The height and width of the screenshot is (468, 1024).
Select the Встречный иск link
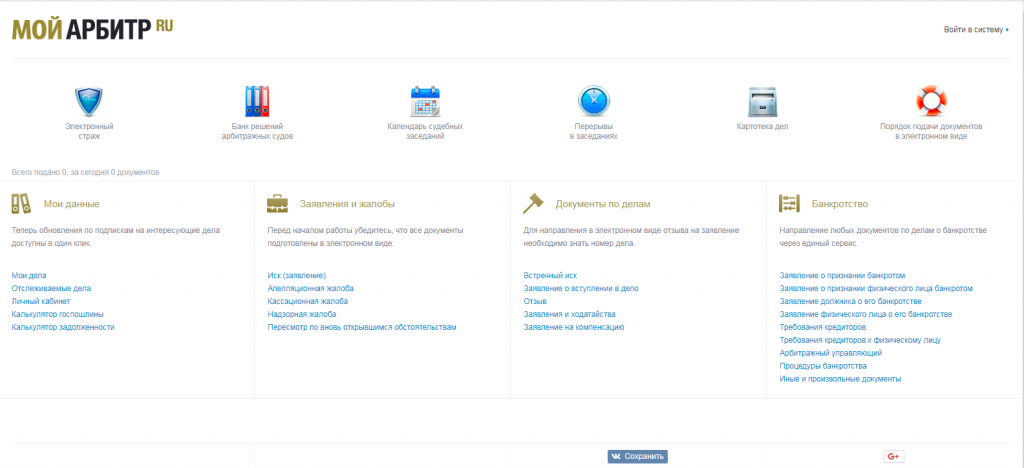click(x=550, y=275)
